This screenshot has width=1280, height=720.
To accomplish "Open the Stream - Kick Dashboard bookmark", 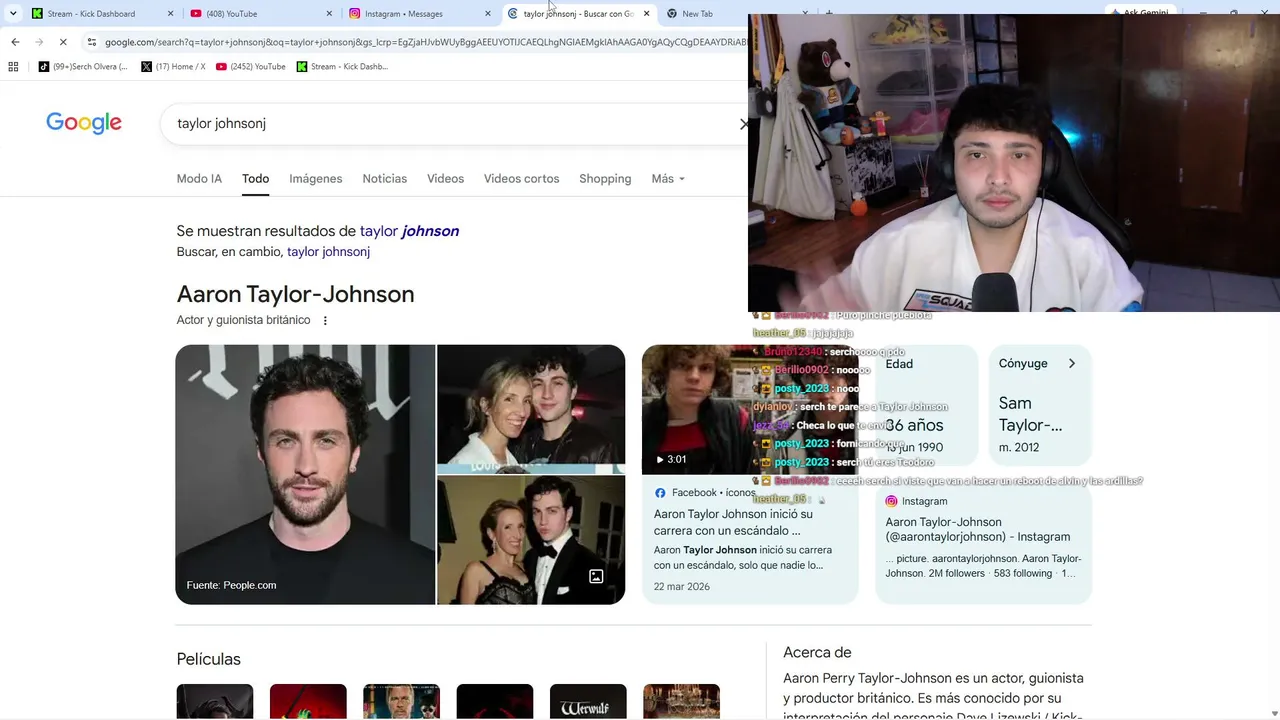I will (342, 67).
